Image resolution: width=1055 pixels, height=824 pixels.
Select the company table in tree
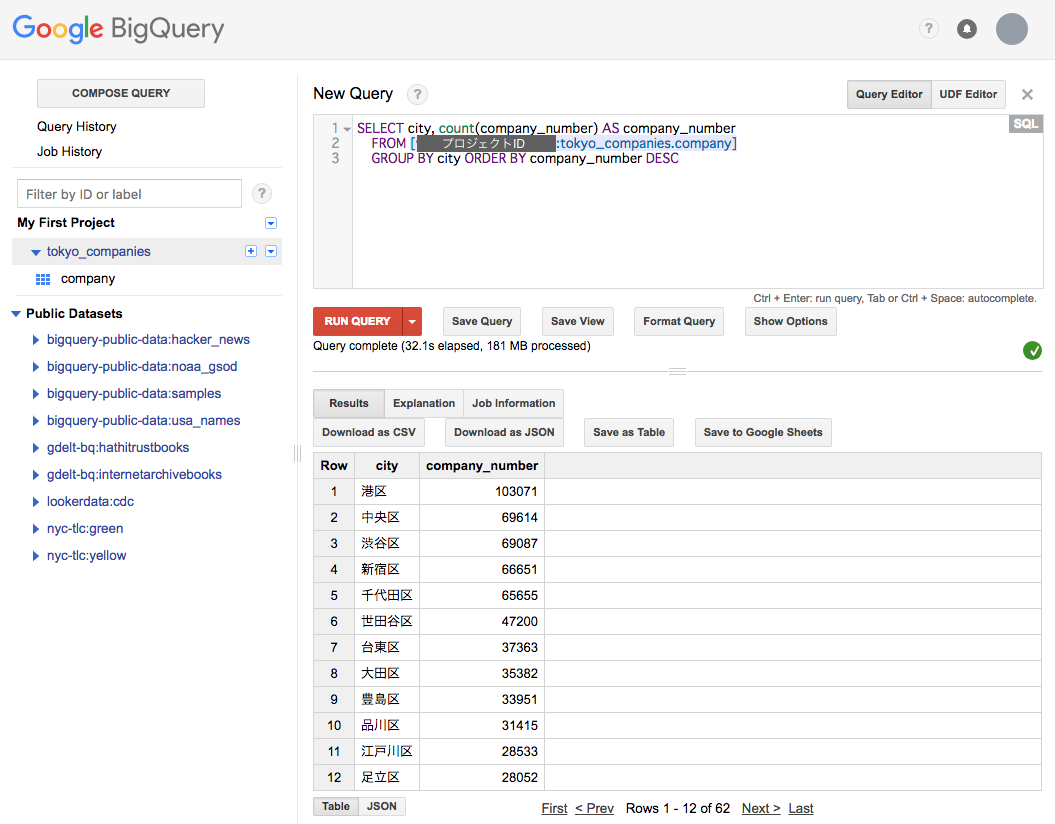pyautogui.click(x=87, y=278)
